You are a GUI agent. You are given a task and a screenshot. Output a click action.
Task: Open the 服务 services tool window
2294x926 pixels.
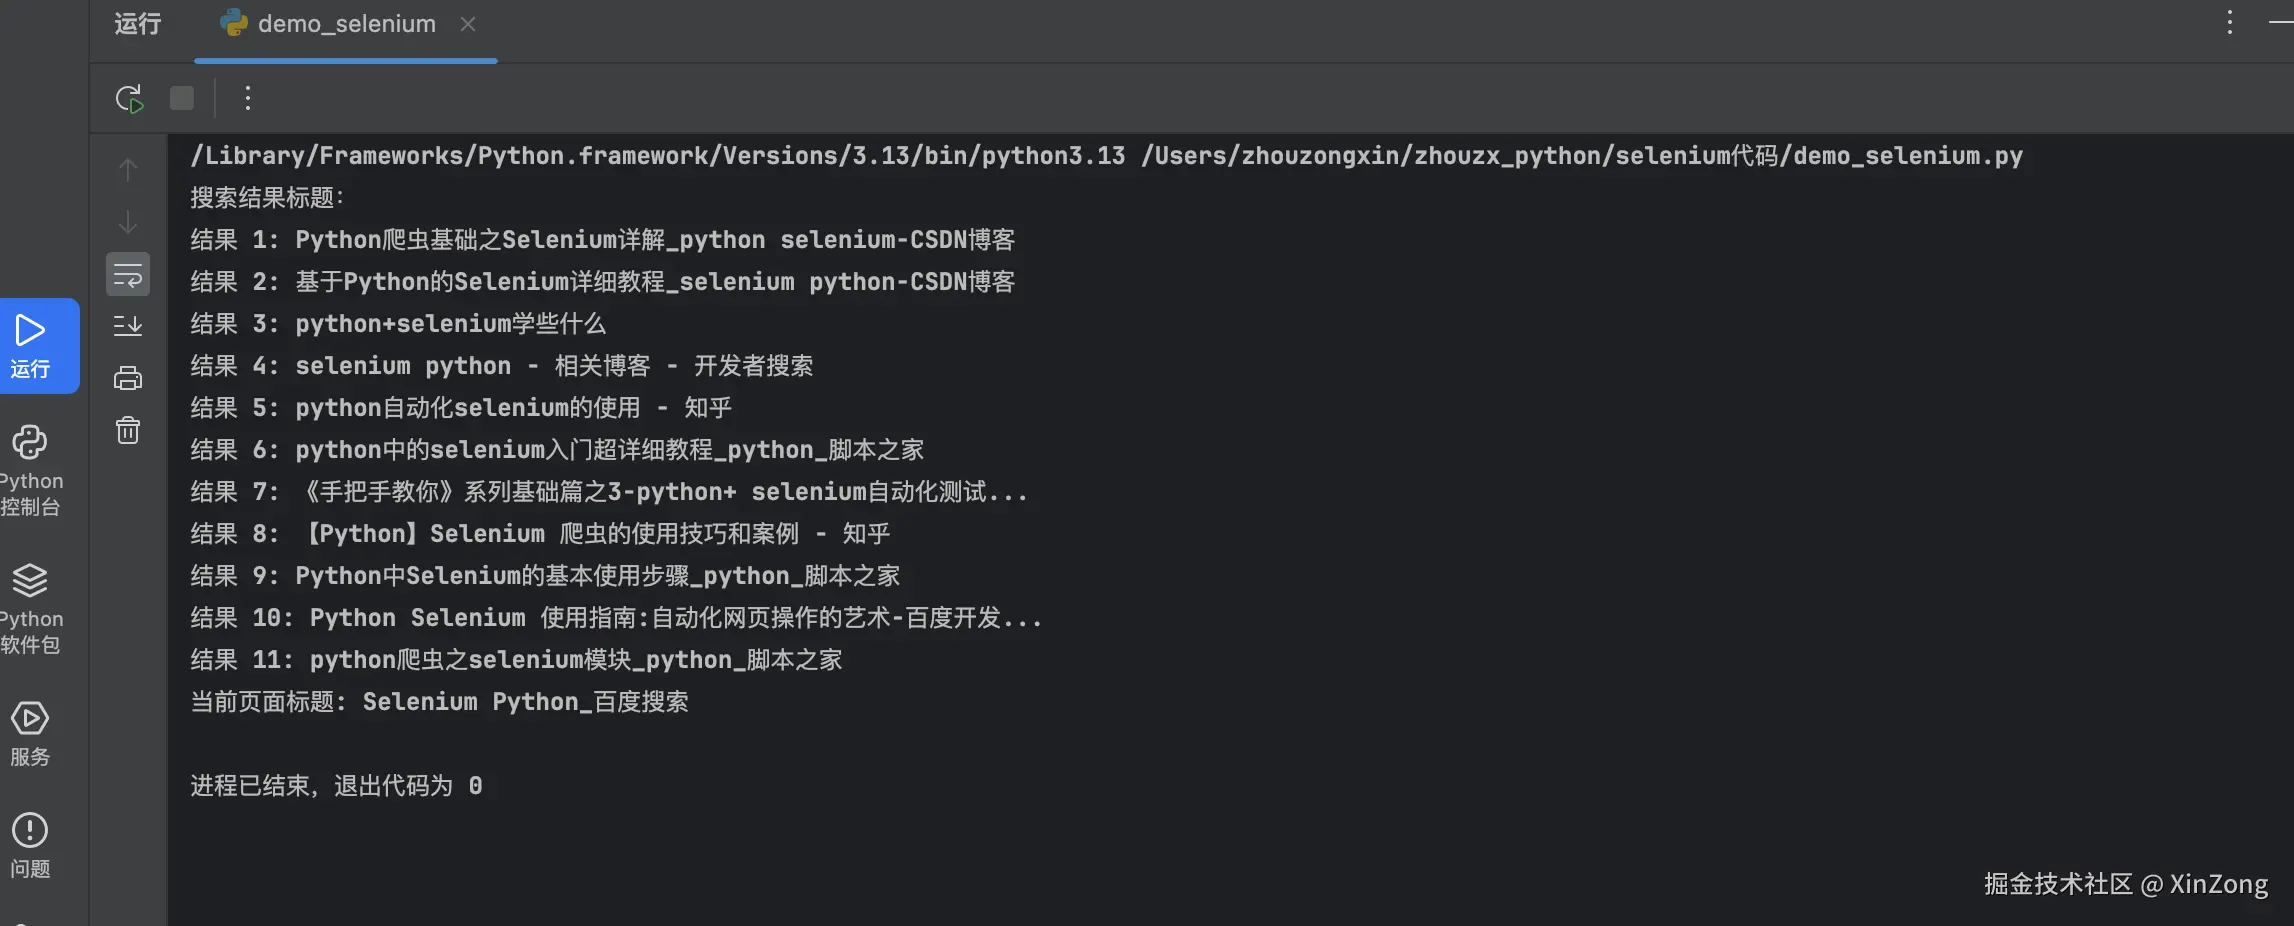click(30, 733)
